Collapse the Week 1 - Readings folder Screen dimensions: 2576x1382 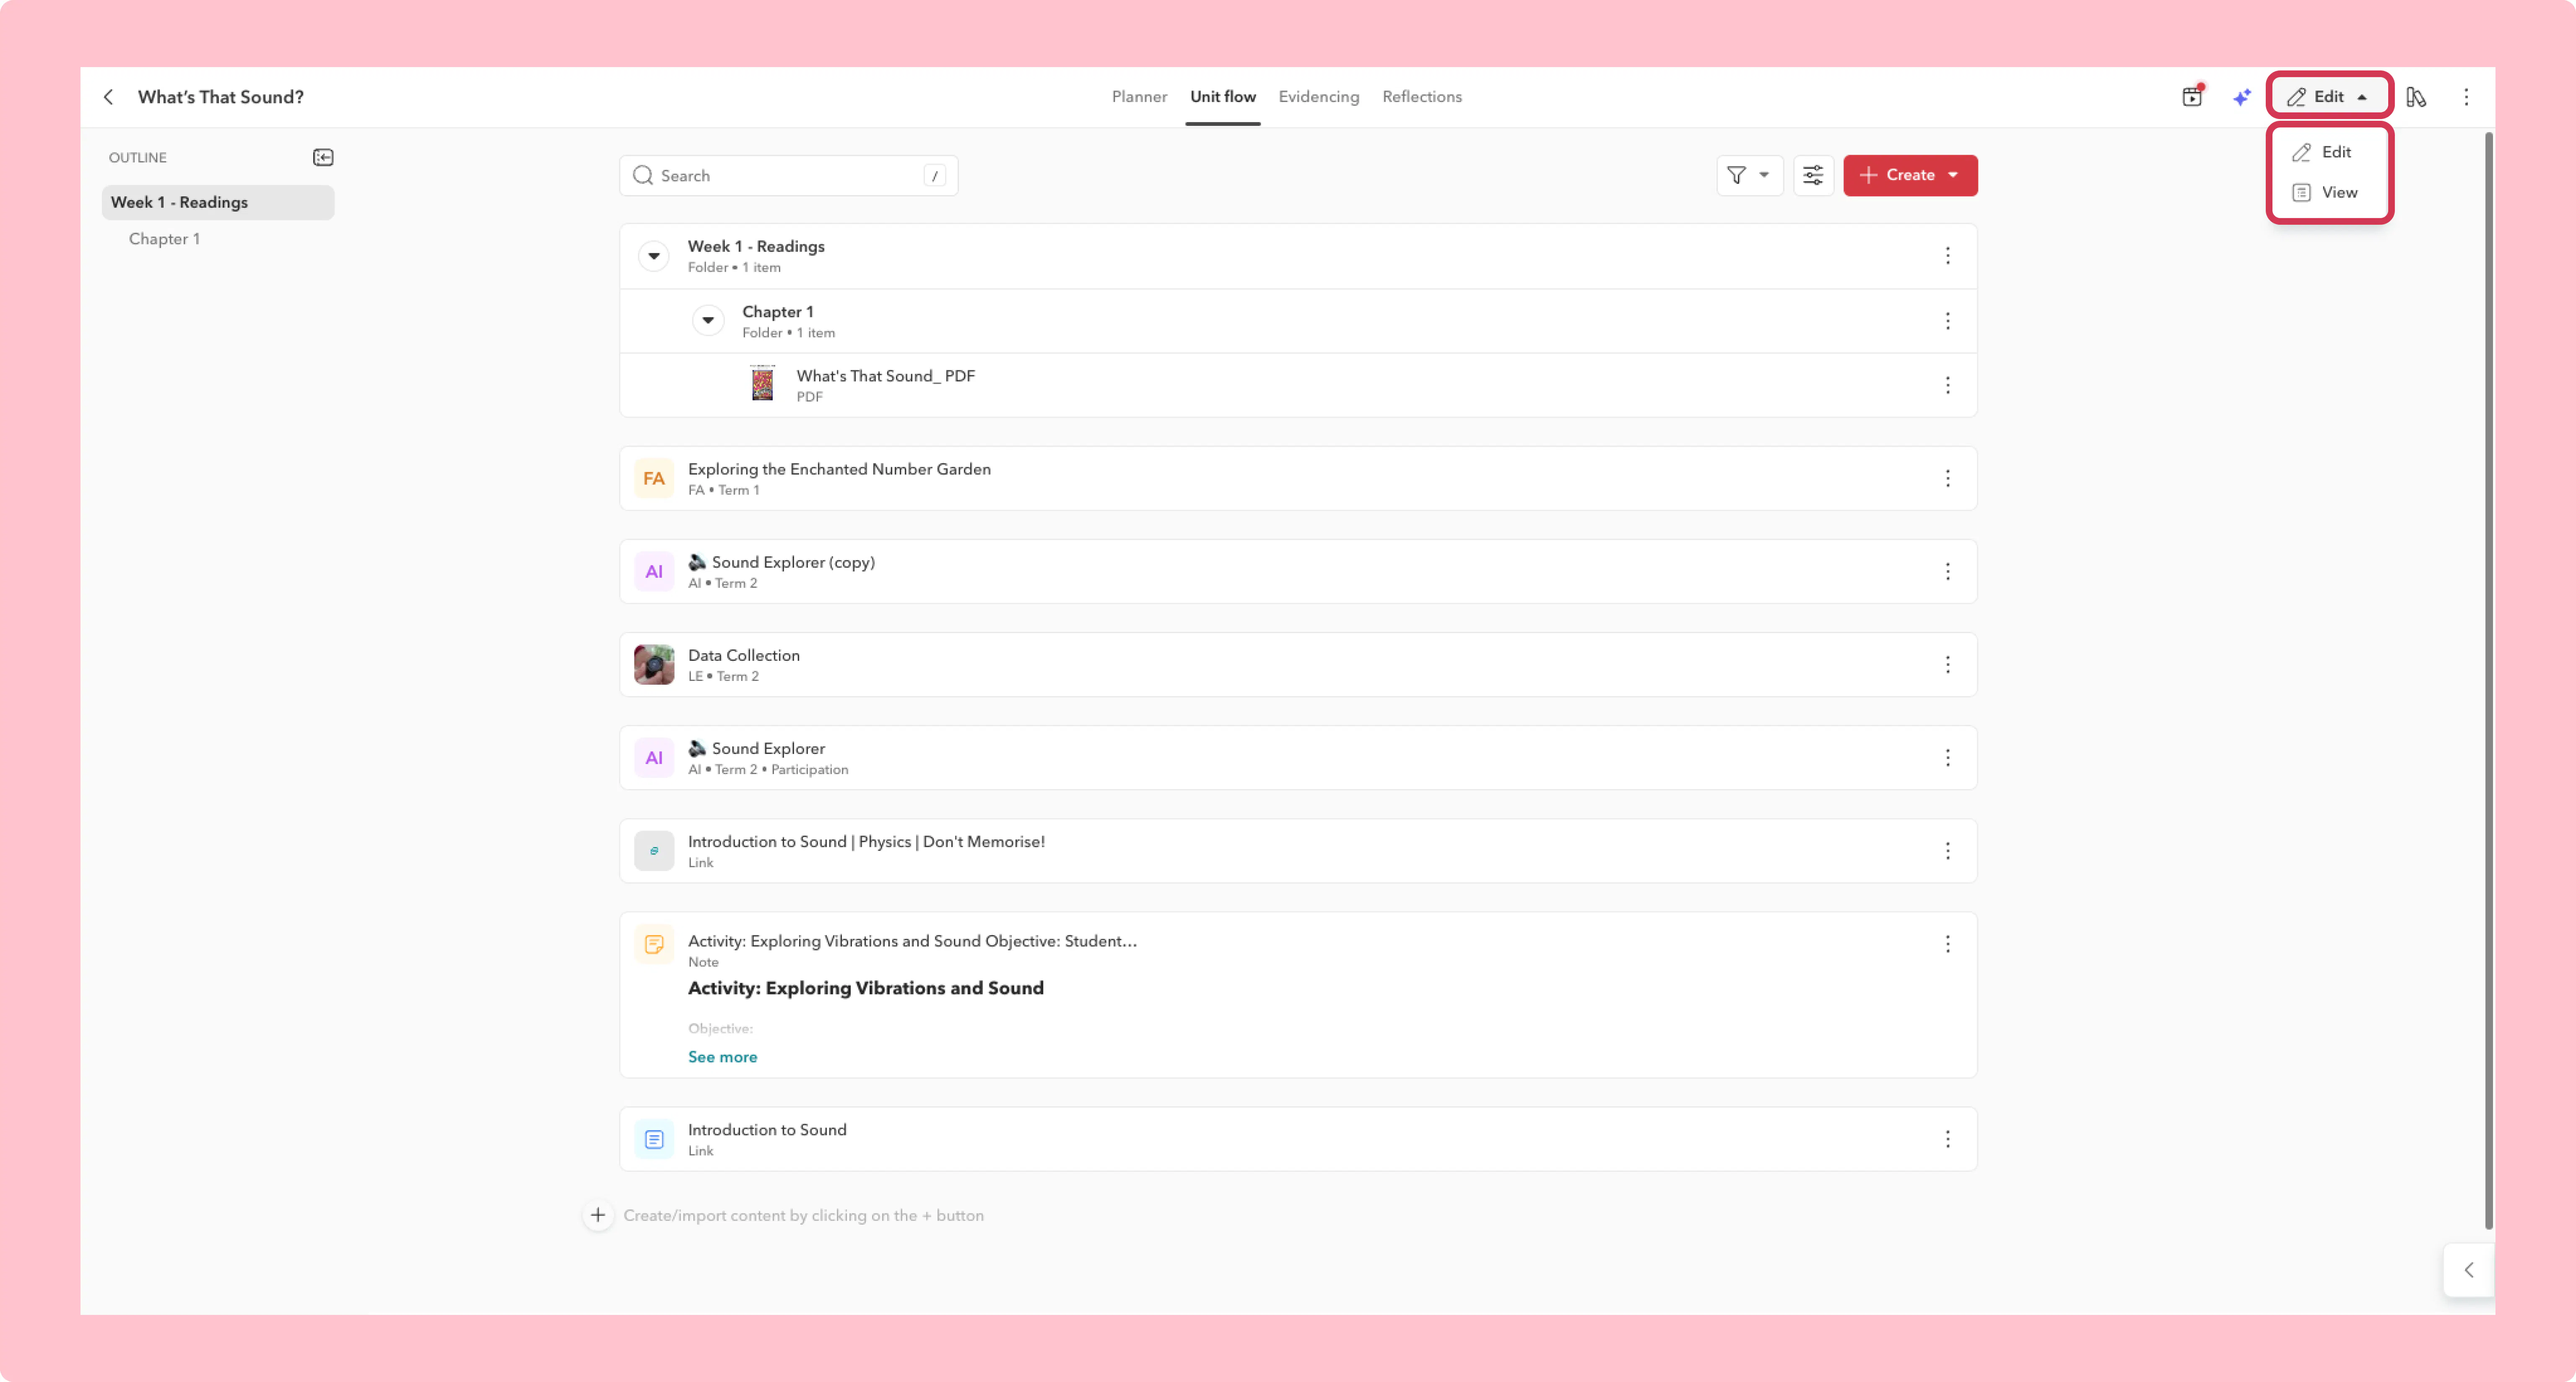tap(654, 256)
